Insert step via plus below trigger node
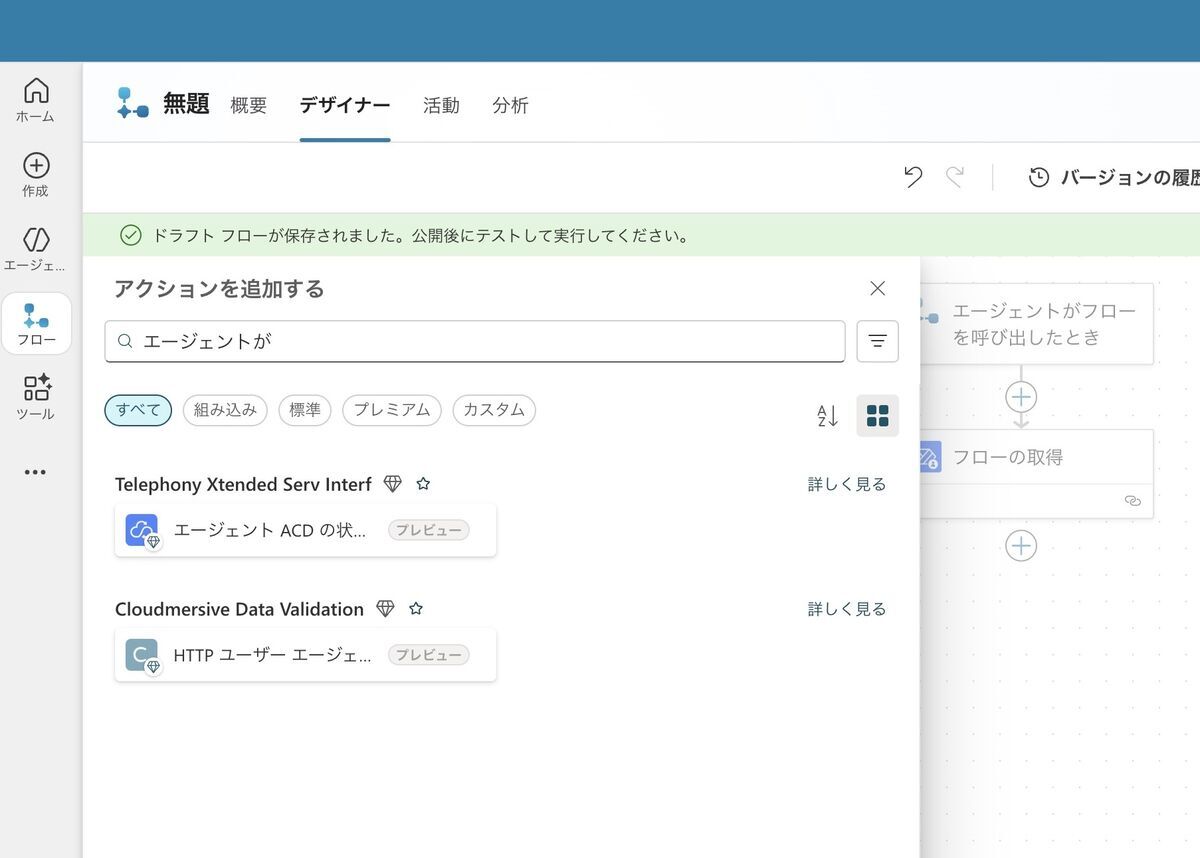Image resolution: width=1200 pixels, height=858 pixels. tap(1021, 397)
